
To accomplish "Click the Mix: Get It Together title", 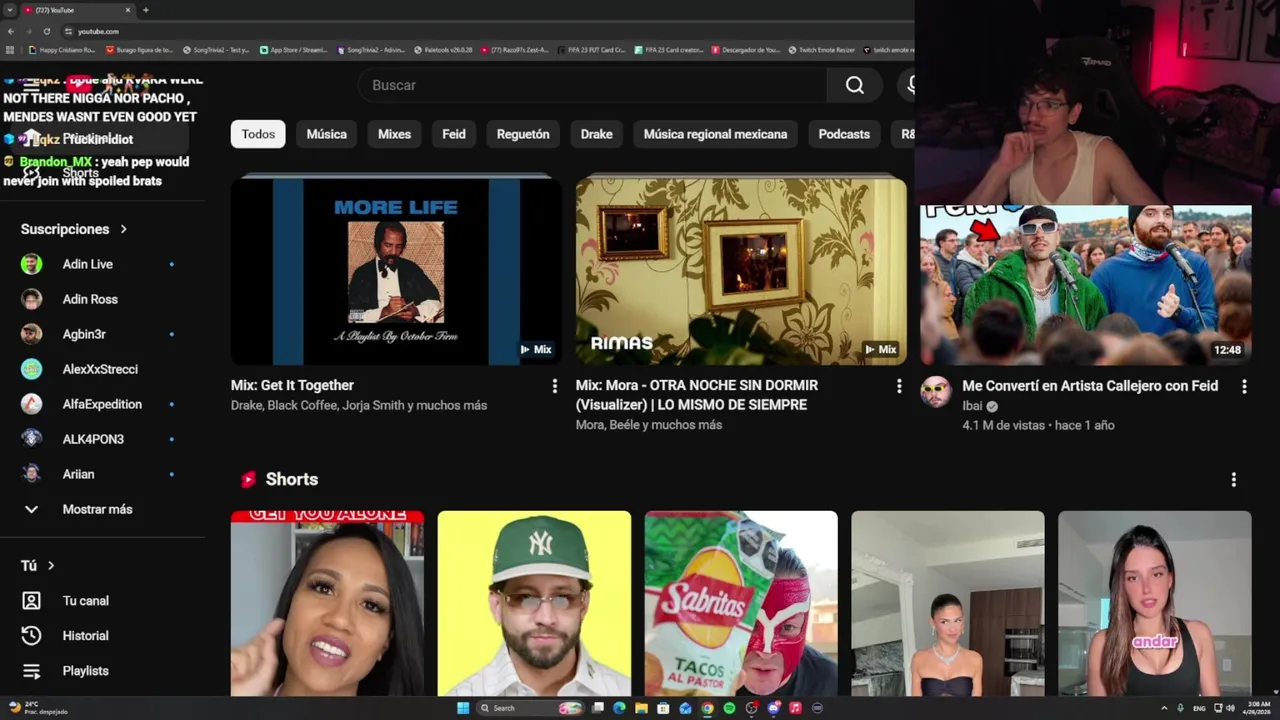I will [292, 385].
